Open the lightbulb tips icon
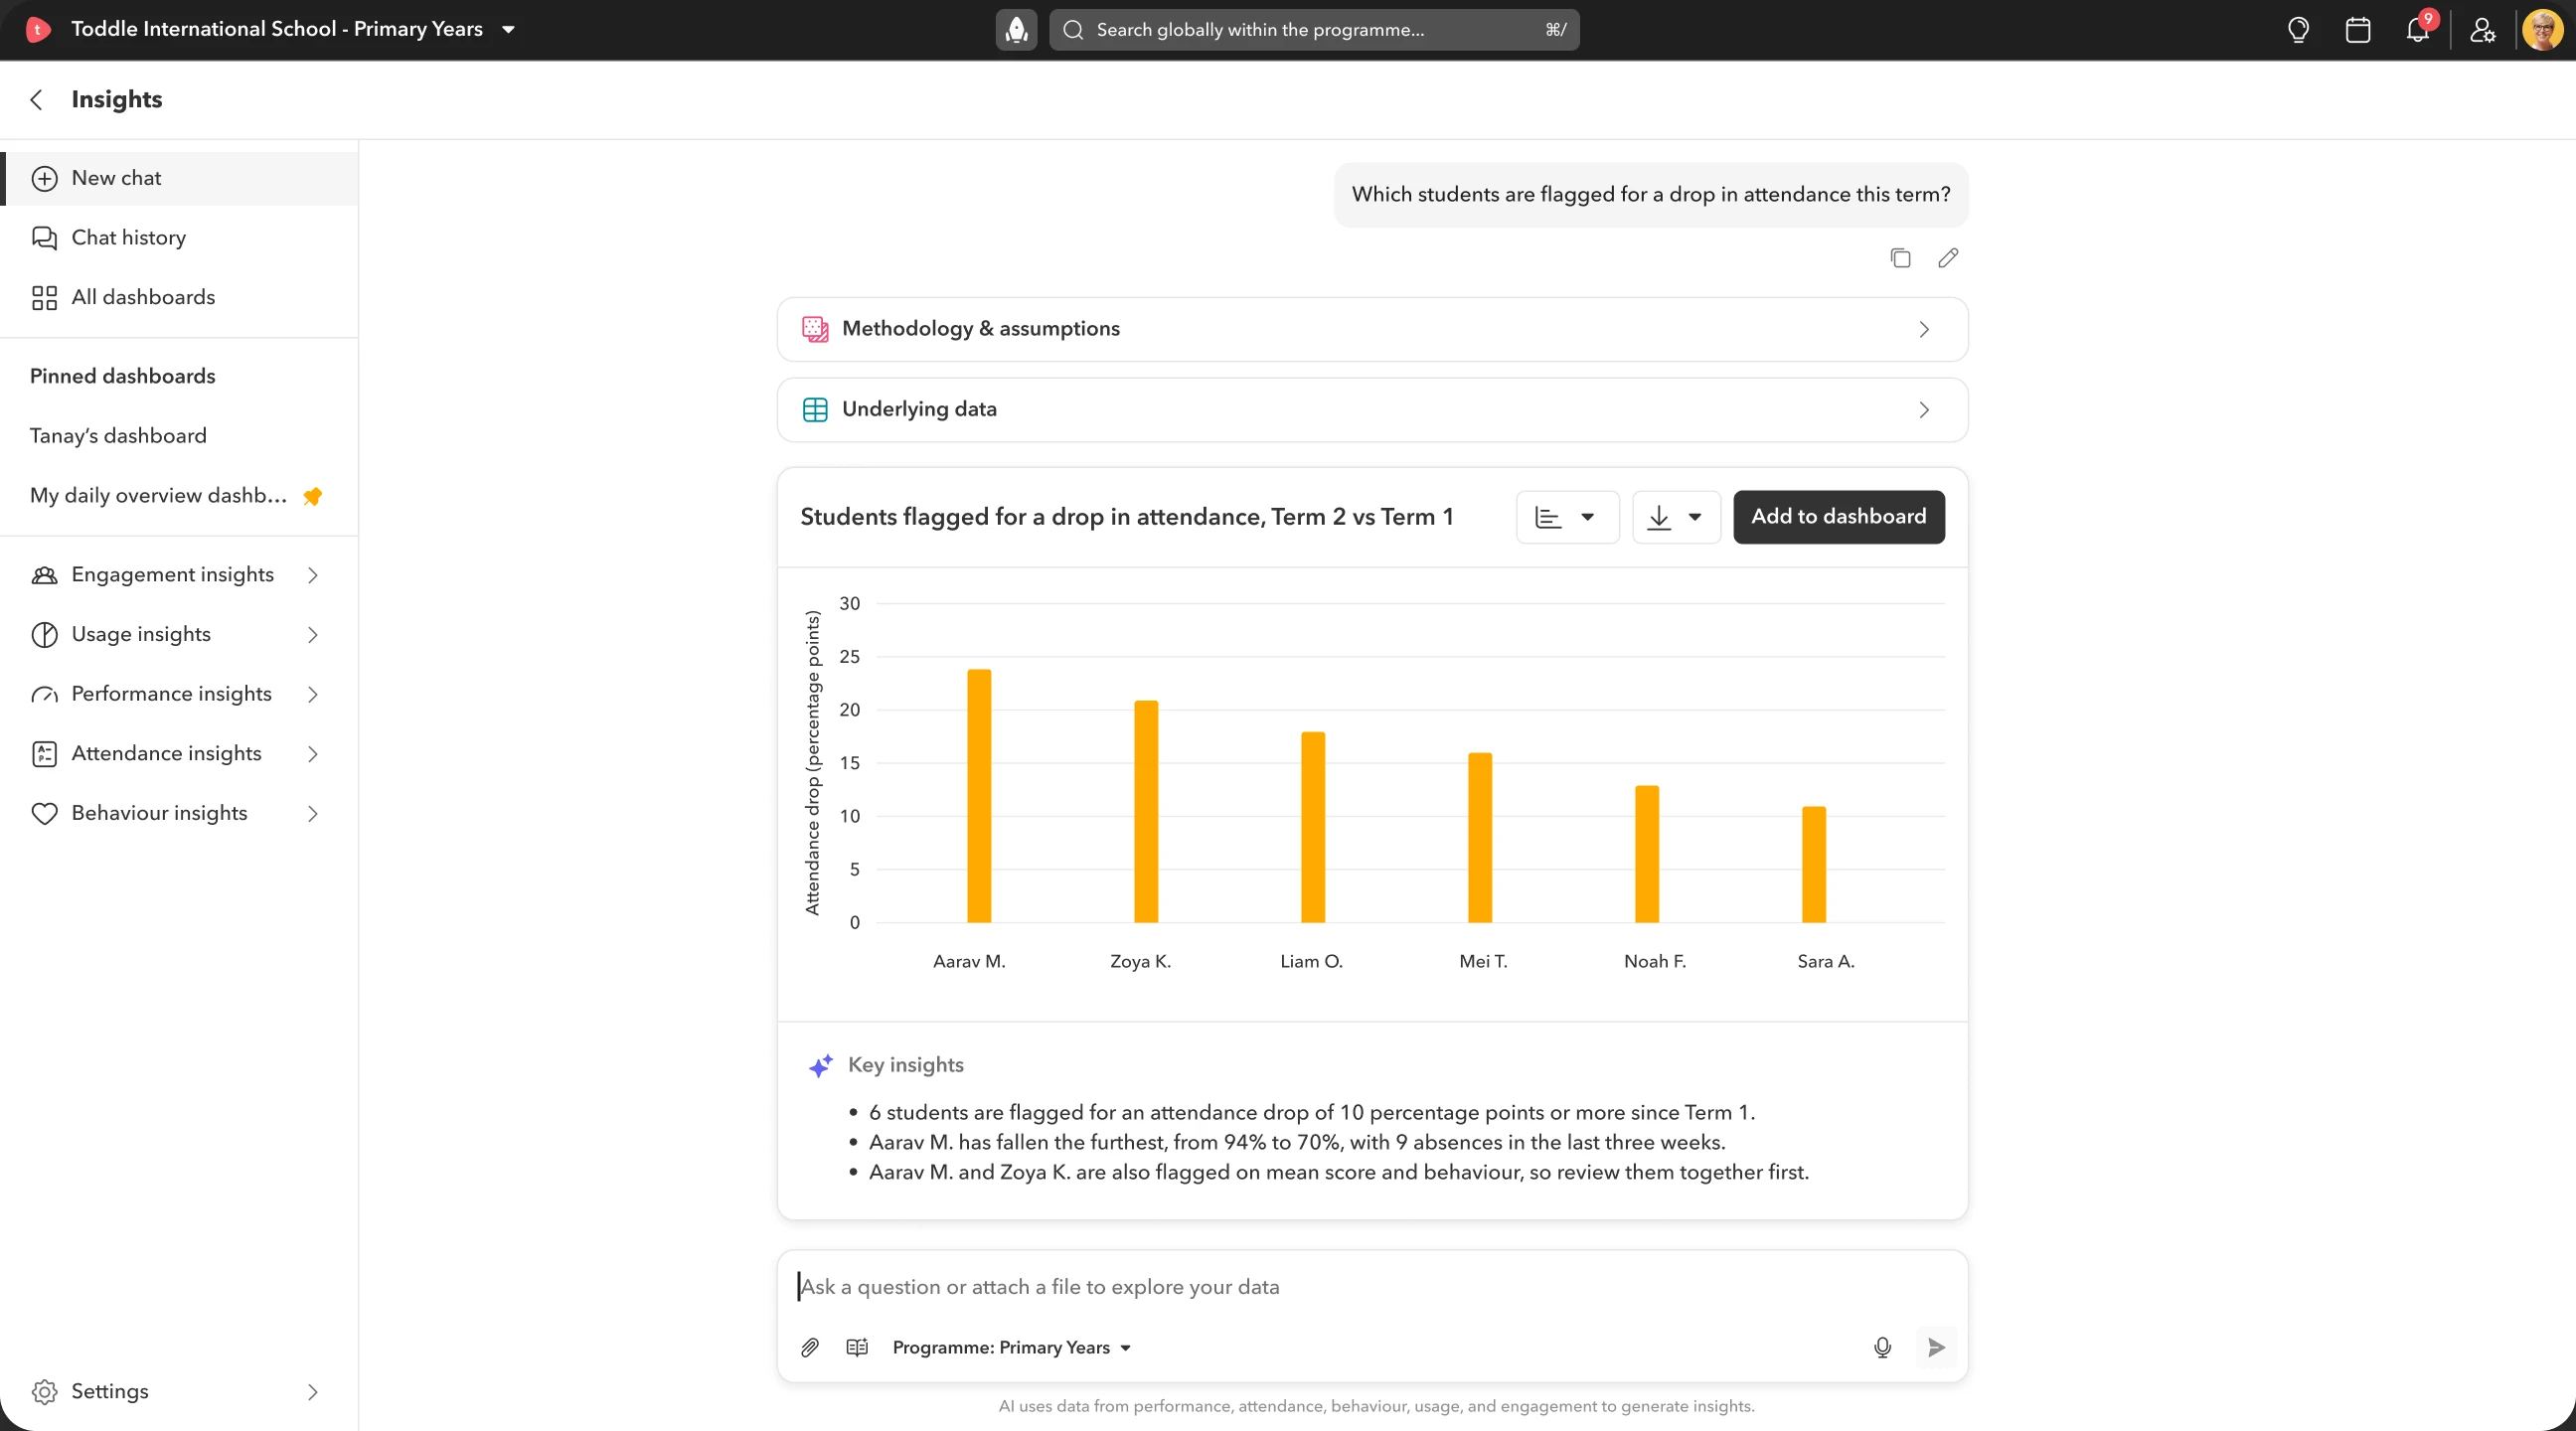The height and width of the screenshot is (1431, 2576). [x=2298, y=29]
